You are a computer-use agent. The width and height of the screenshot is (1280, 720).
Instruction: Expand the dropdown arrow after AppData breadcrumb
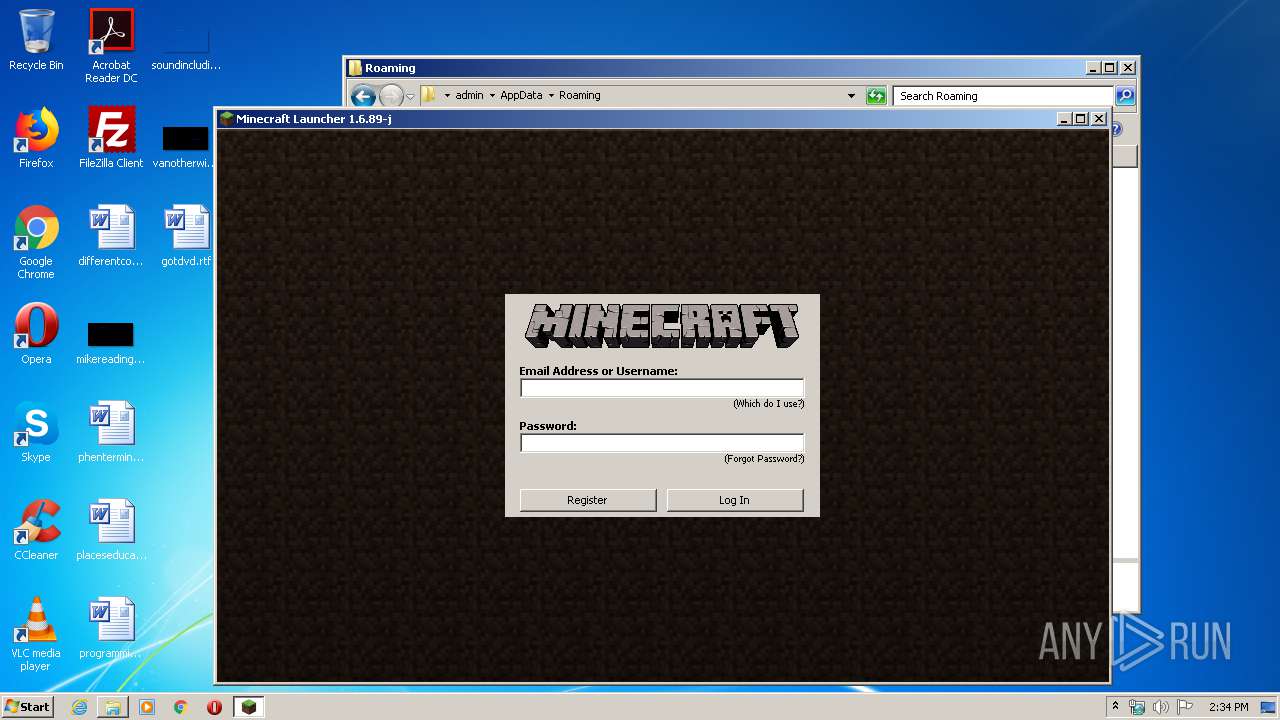(551, 96)
